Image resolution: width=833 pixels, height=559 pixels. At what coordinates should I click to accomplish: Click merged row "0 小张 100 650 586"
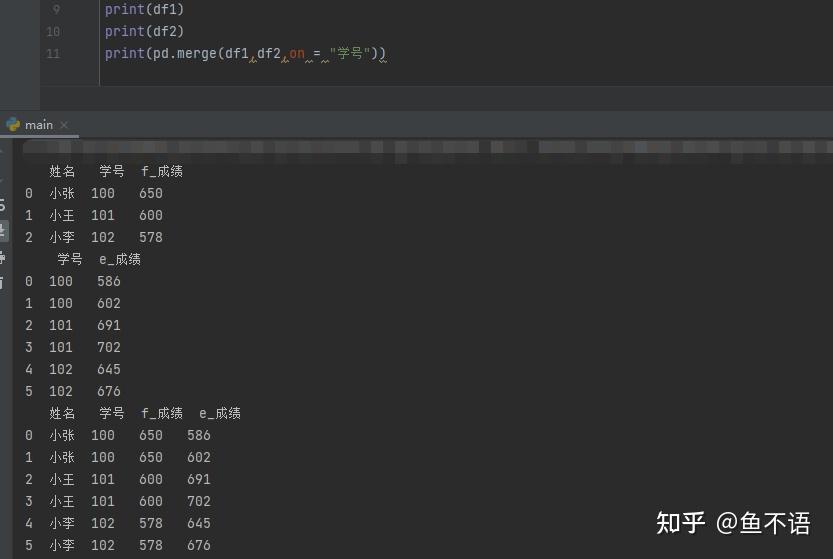point(117,435)
